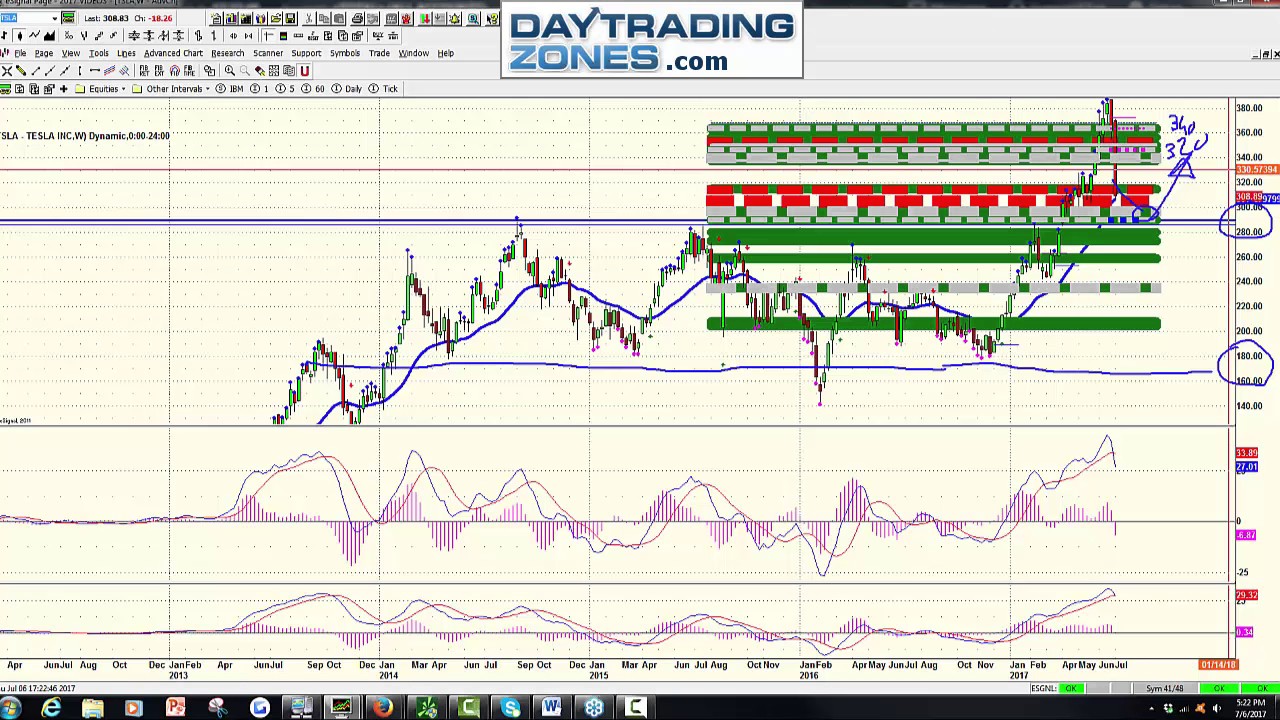Toggle the crosshair cursor icon

coord(268,36)
